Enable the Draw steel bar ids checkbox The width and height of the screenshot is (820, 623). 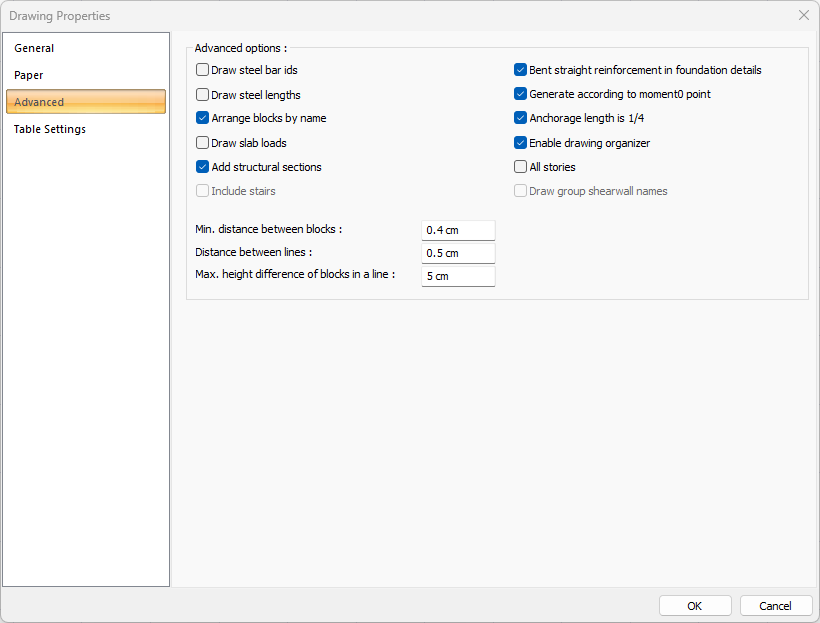203,70
